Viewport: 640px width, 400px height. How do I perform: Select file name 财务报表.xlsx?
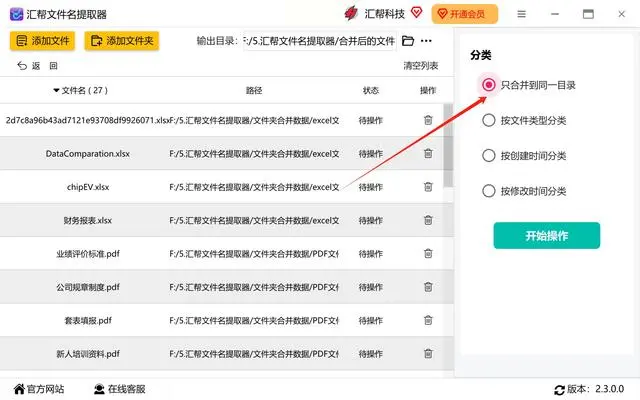coord(87,220)
